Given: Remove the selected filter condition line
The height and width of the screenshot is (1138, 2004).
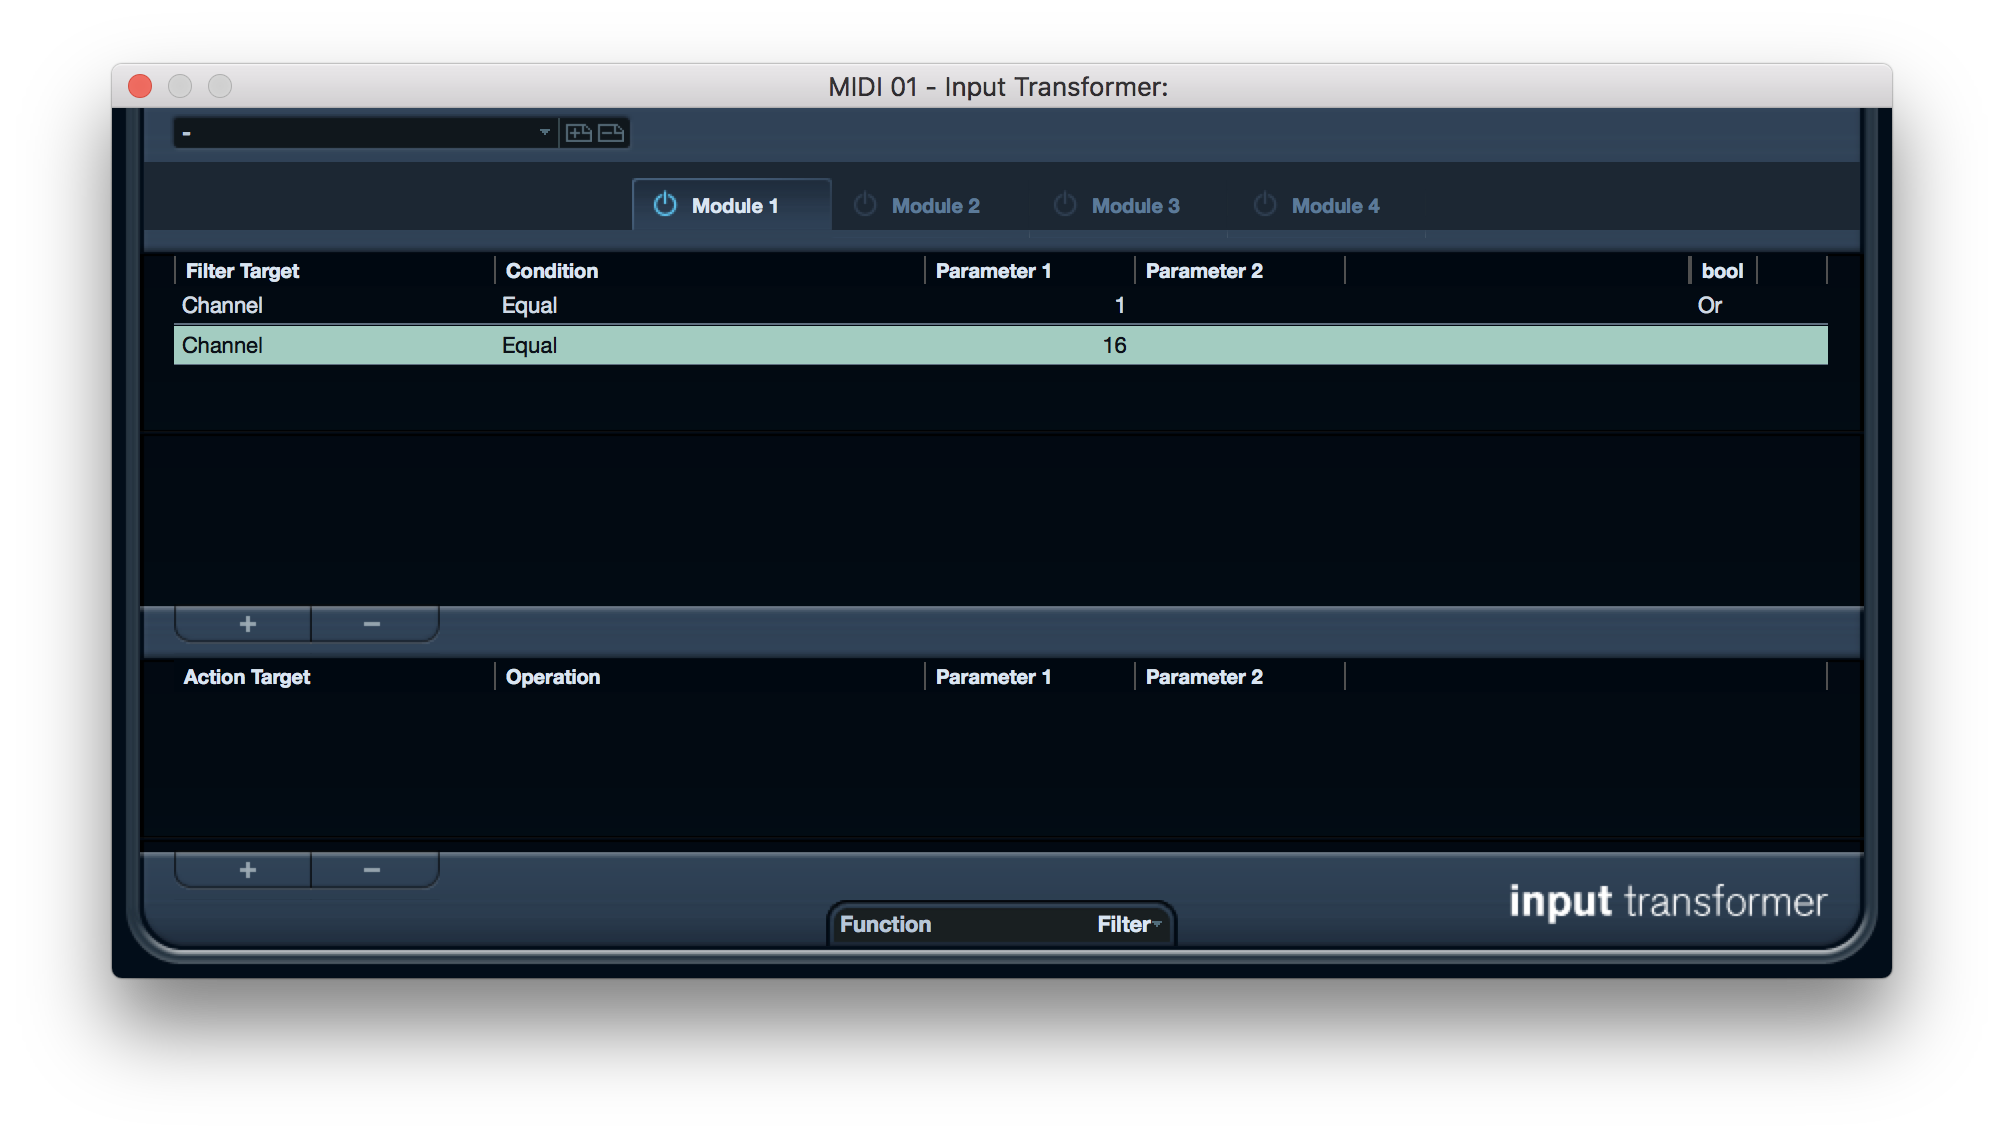Looking at the screenshot, I should (372, 624).
